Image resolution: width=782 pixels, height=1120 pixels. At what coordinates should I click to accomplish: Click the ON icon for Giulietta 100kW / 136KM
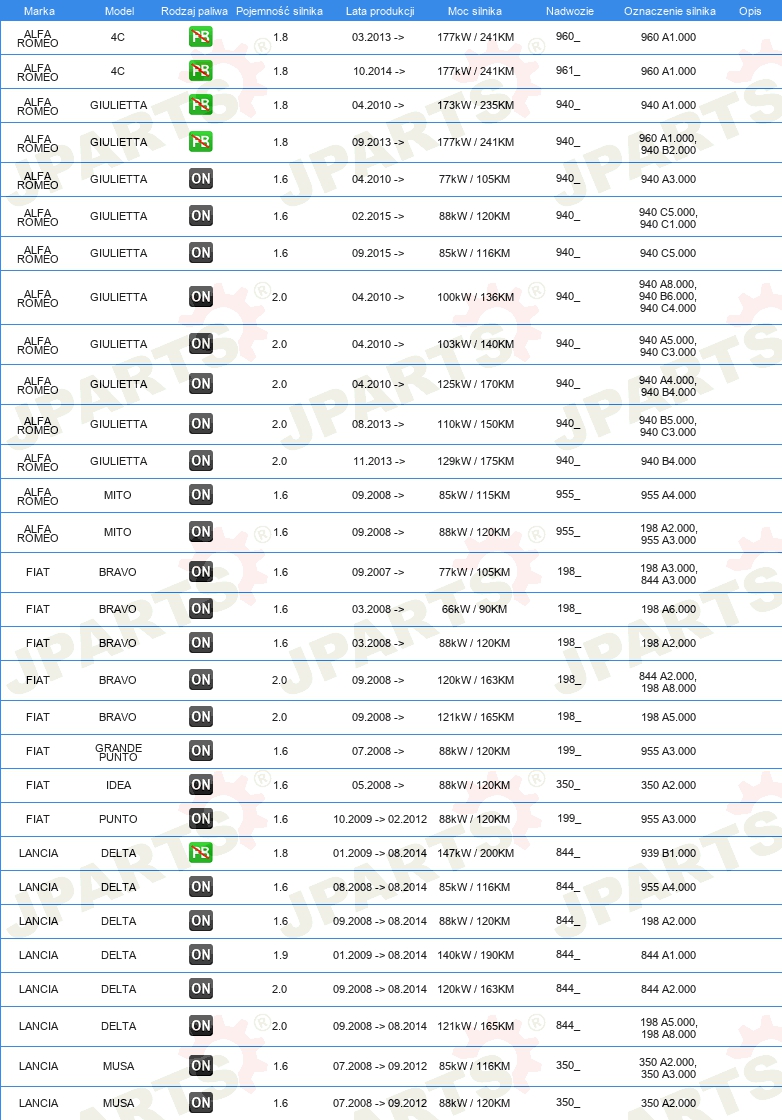201,296
